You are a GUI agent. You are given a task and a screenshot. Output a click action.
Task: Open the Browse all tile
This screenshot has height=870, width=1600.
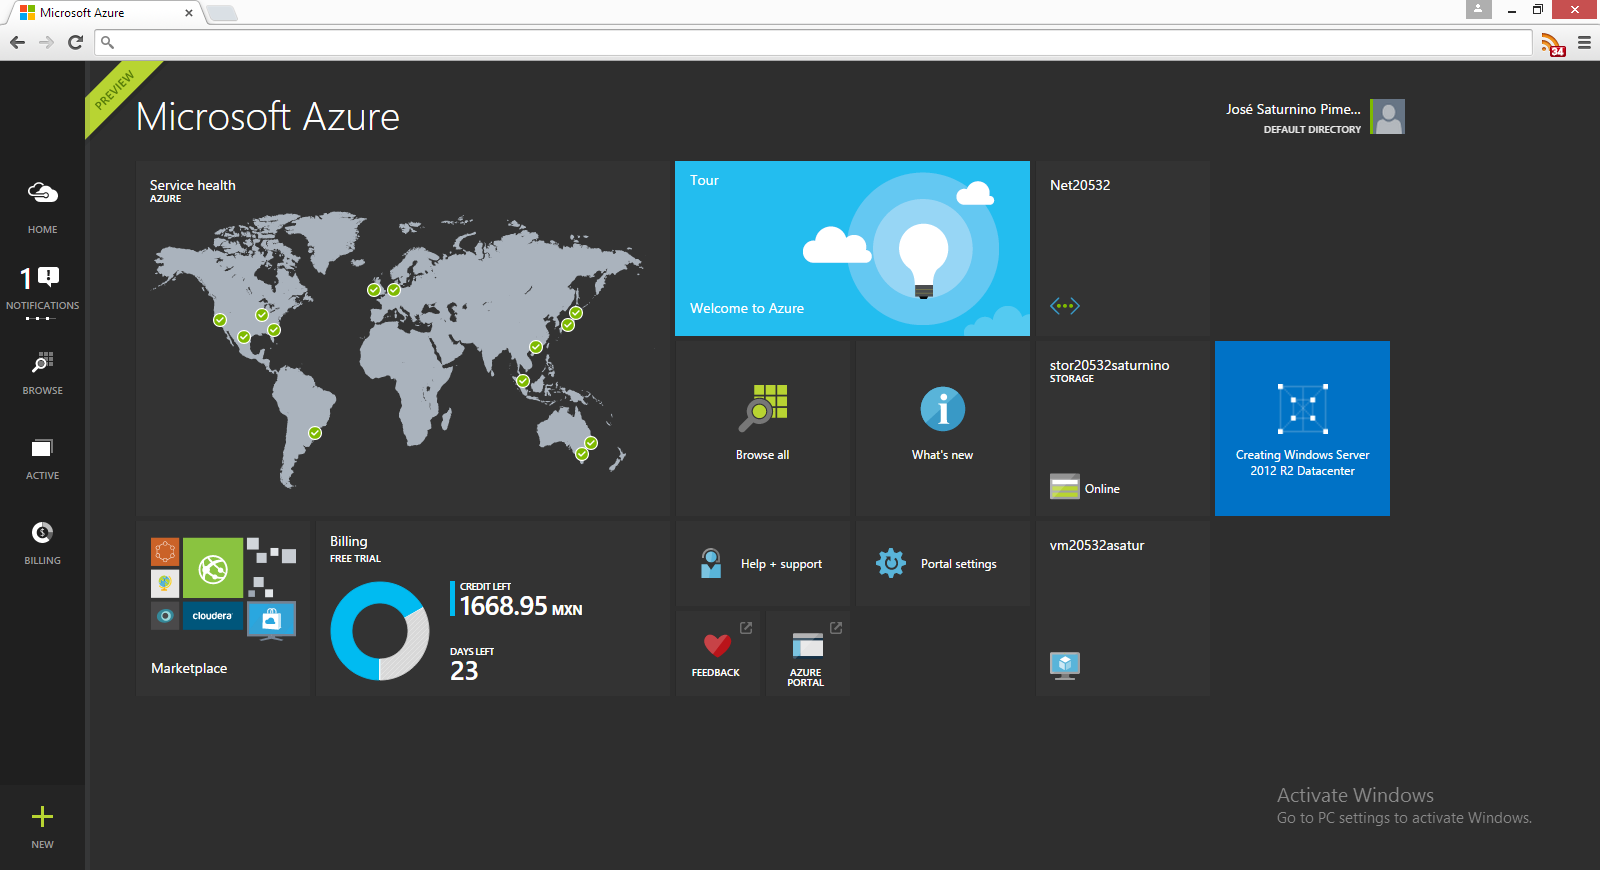pos(763,428)
